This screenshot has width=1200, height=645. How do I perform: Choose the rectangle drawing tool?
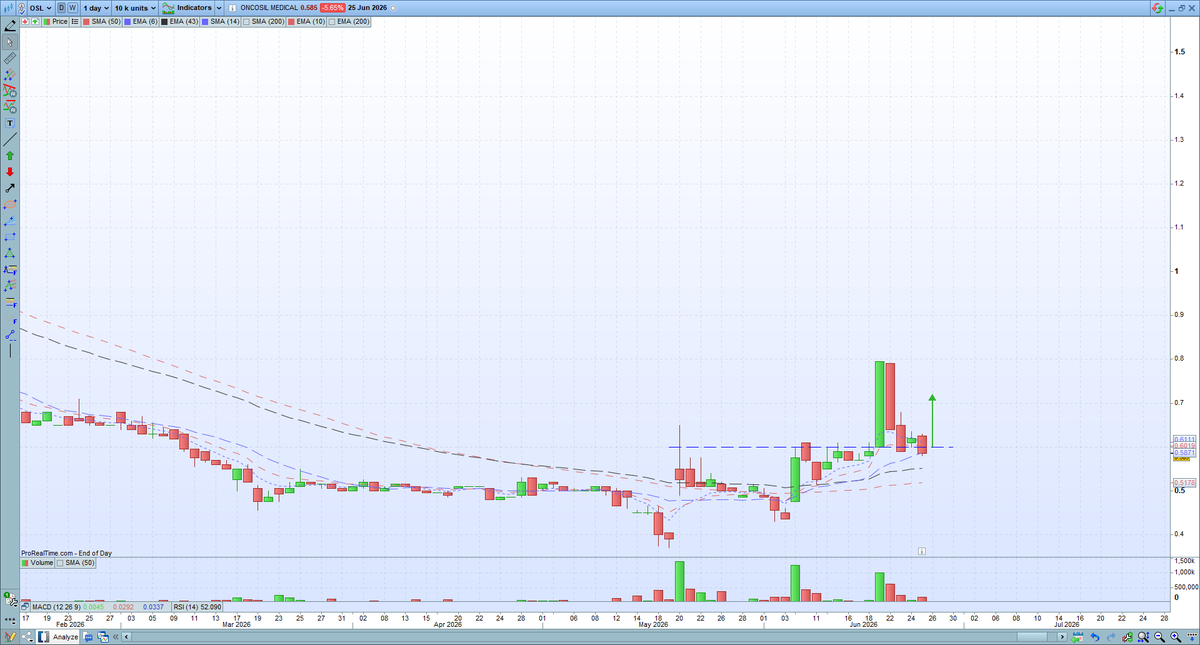pyautogui.click(x=10, y=237)
